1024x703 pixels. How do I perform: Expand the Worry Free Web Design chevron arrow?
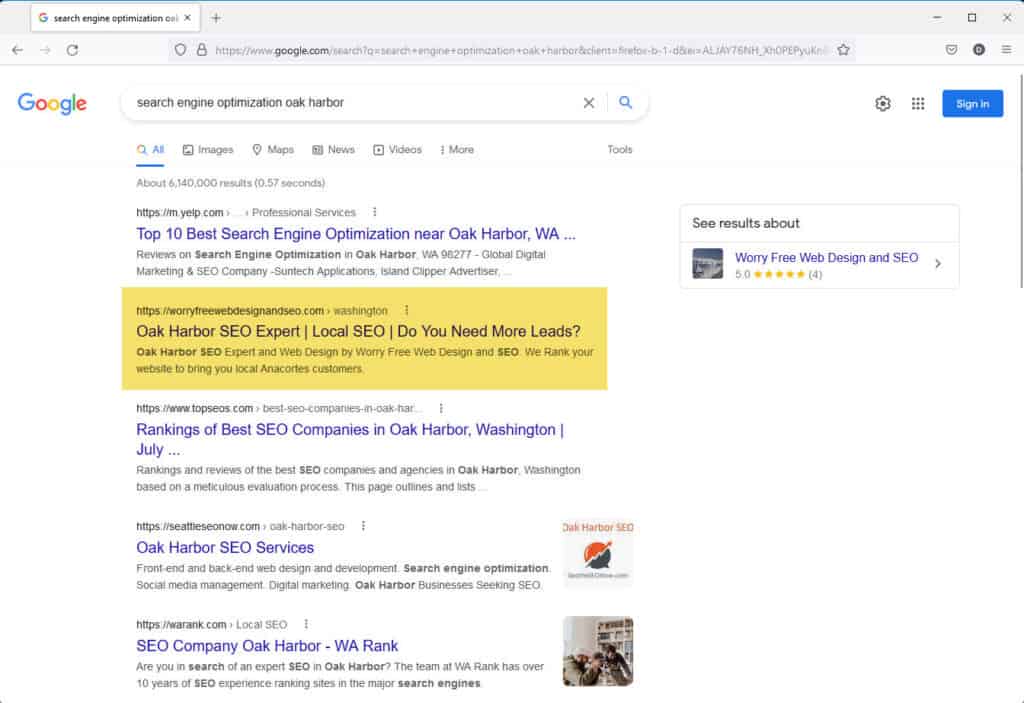pyautogui.click(x=938, y=264)
